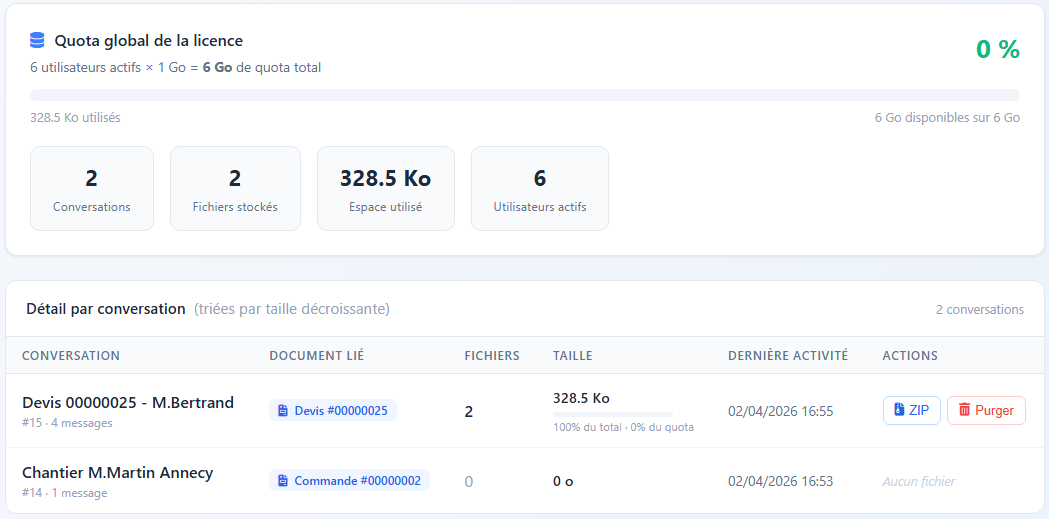Viewport: 1049px width, 519px height.
Task: Select the Fichiers stockés stat card
Action: 235,189
